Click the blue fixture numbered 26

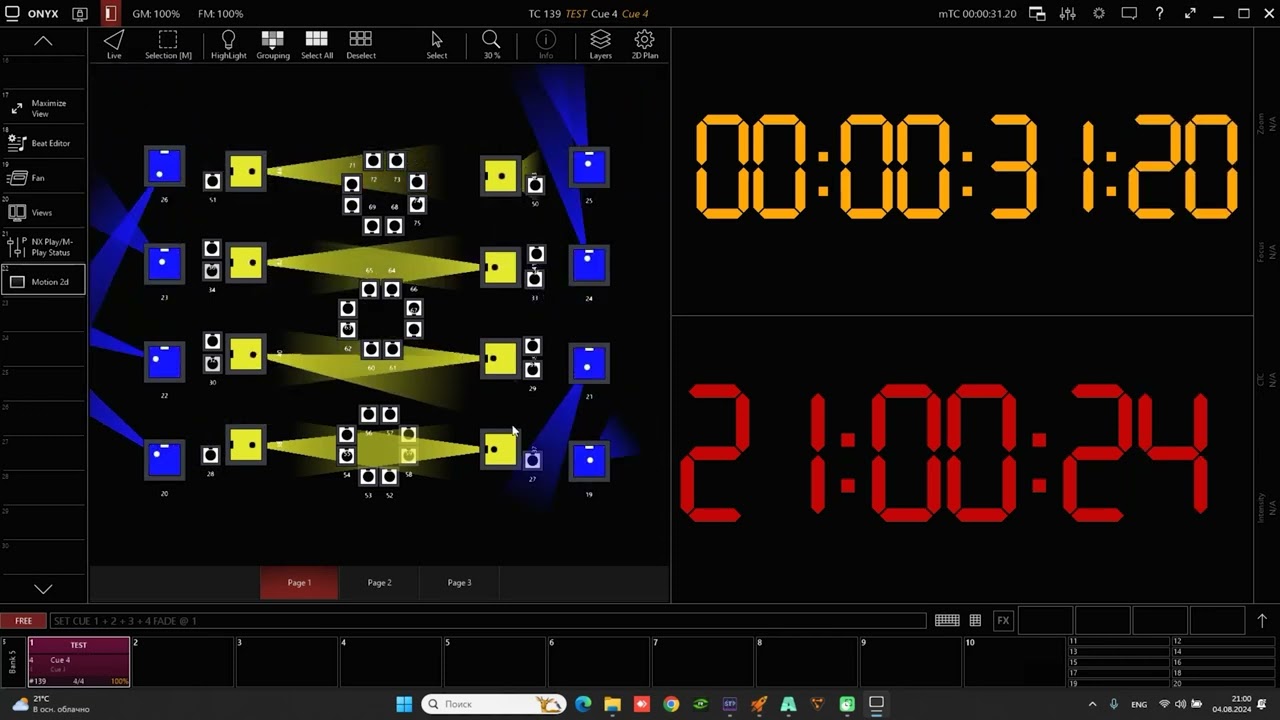pos(164,167)
